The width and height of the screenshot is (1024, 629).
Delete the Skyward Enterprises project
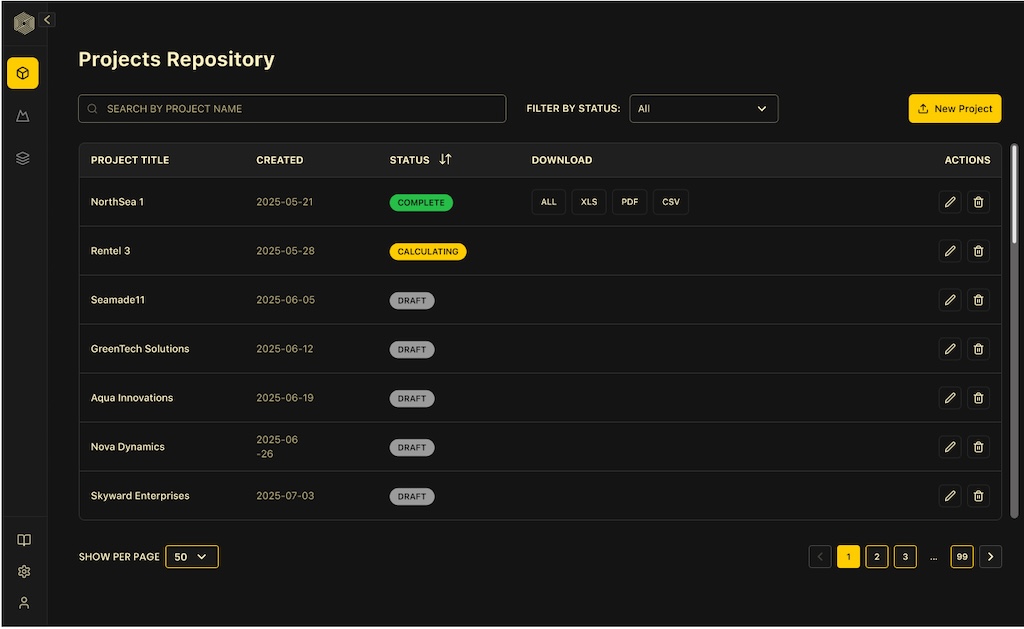click(978, 495)
